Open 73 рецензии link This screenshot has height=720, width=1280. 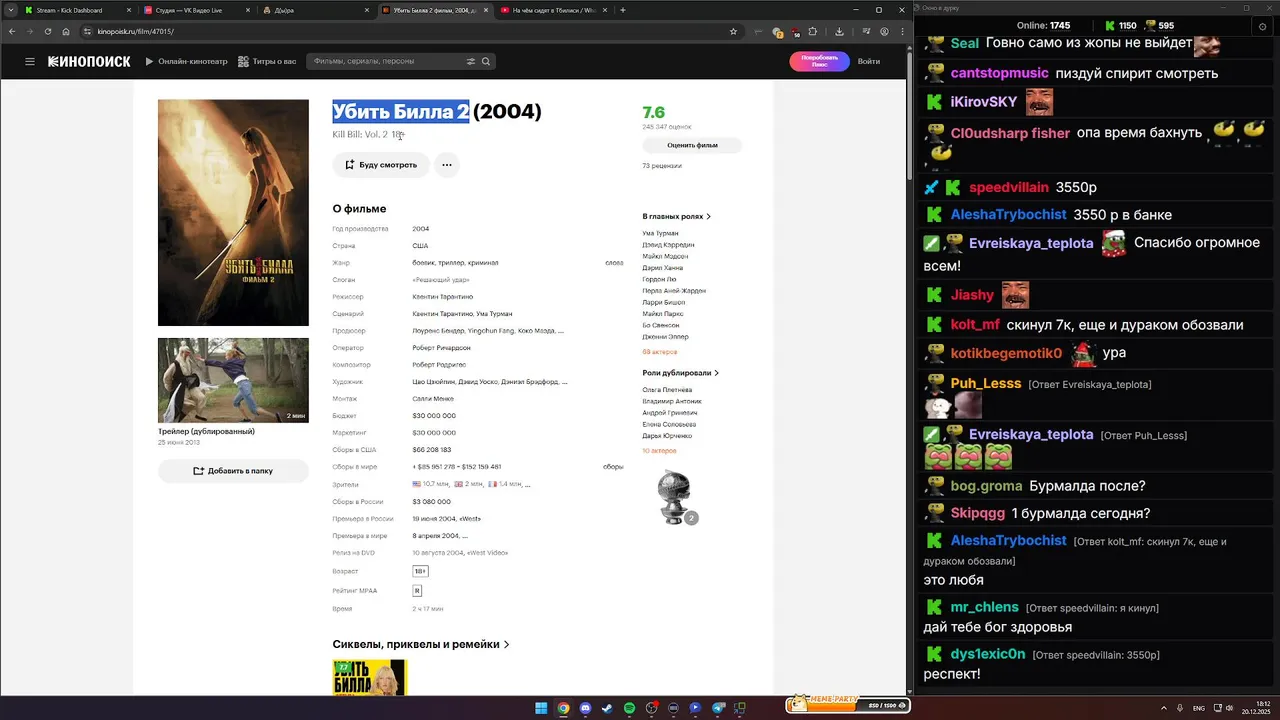[x=662, y=166]
